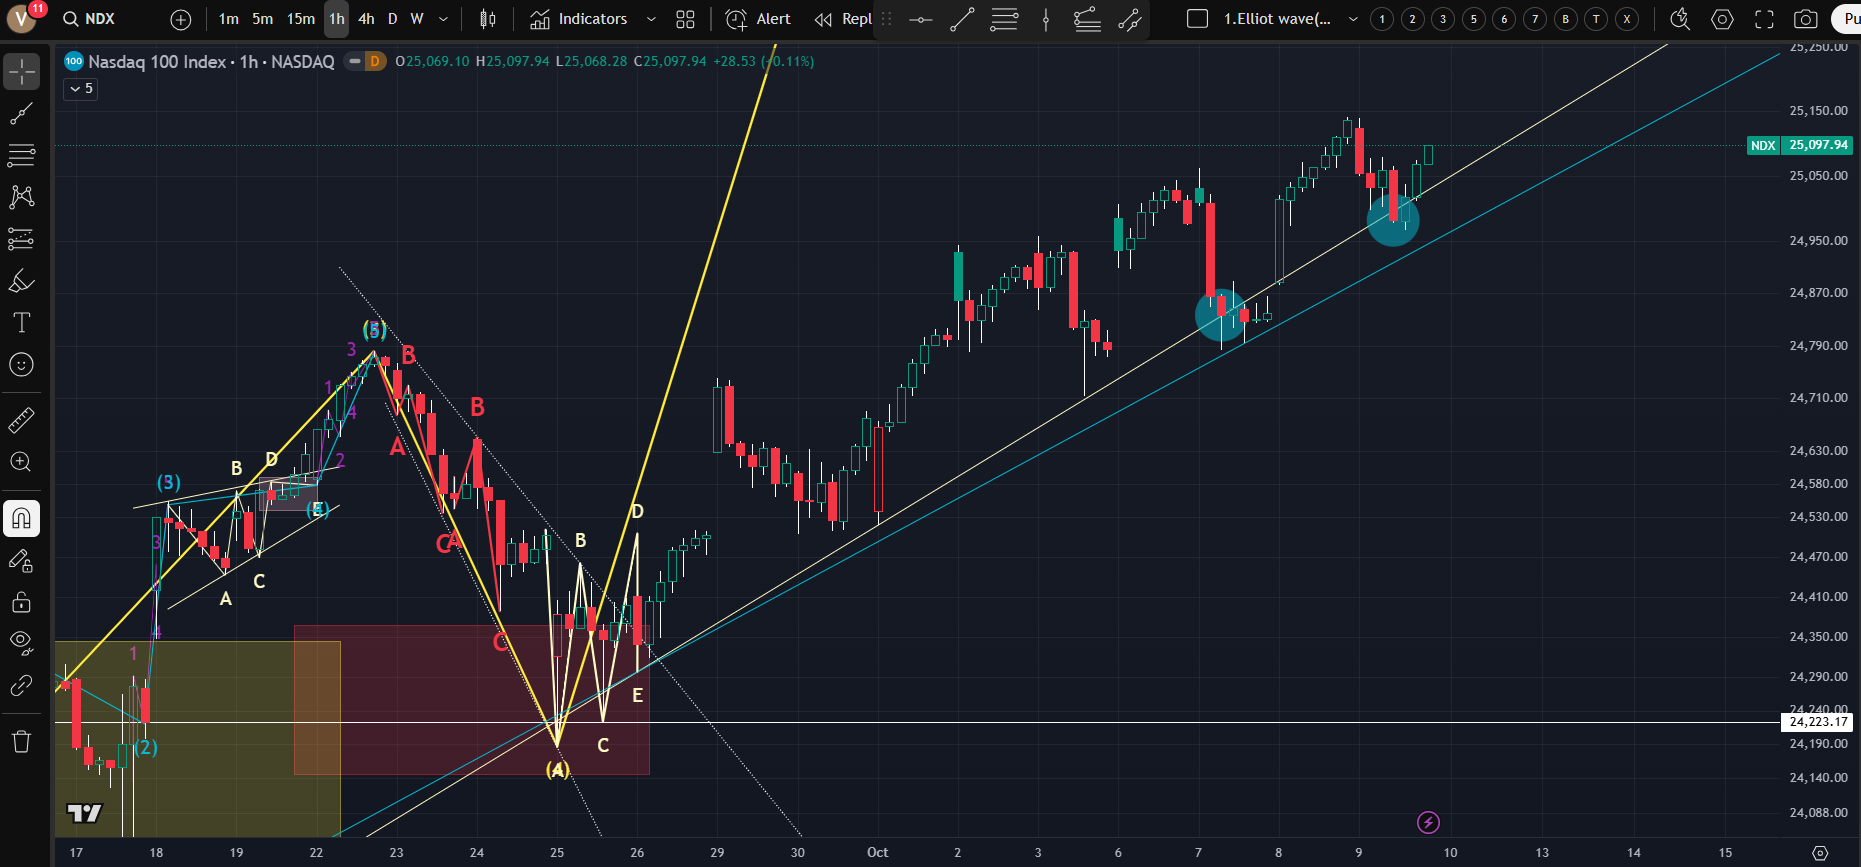Click the NDX symbol search field

(x=100, y=19)
